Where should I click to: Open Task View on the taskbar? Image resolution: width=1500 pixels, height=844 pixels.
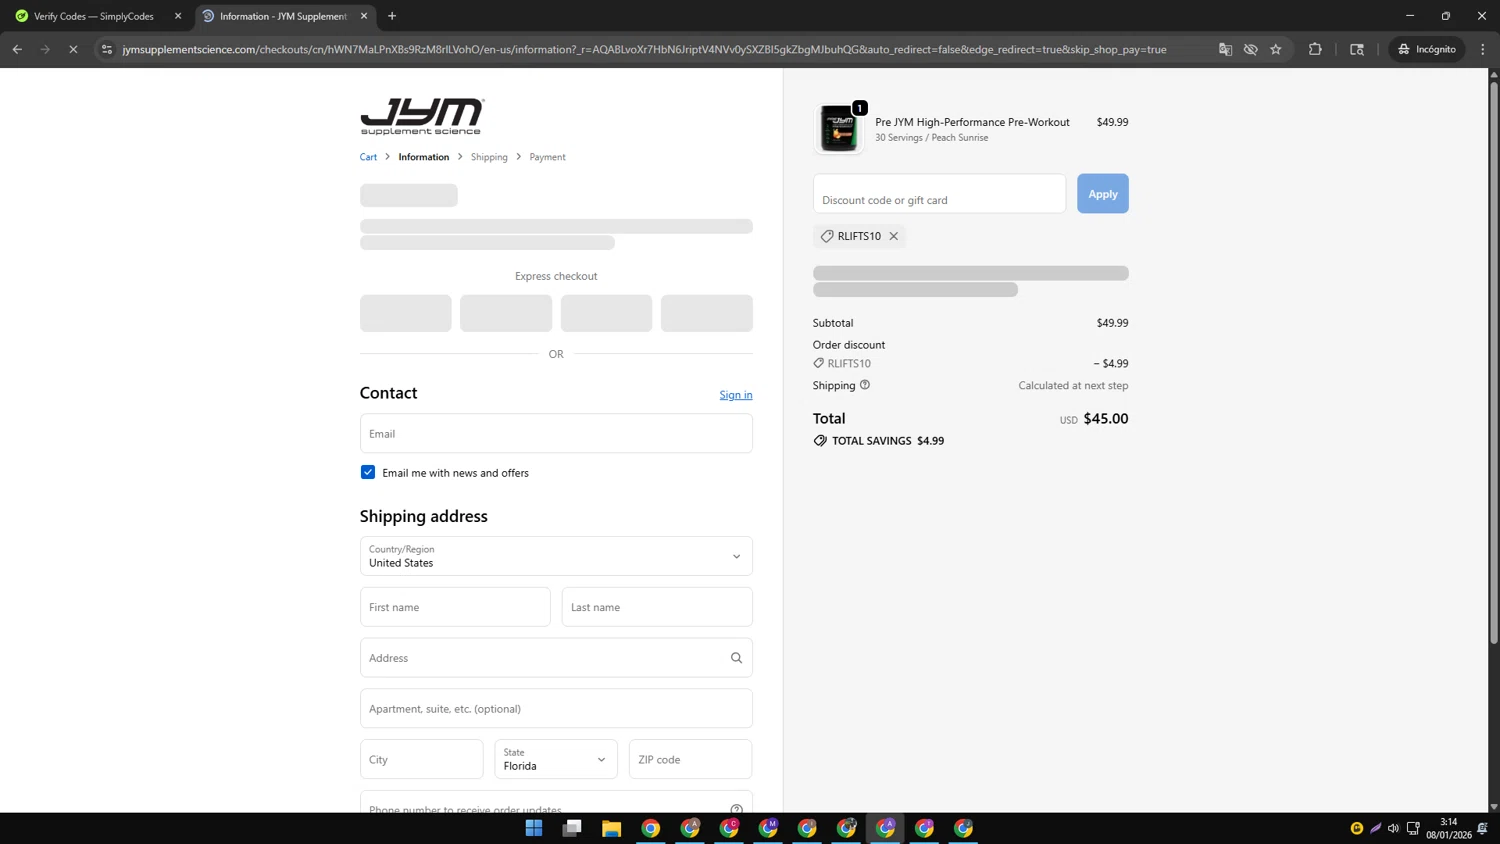tap(572, 828)
